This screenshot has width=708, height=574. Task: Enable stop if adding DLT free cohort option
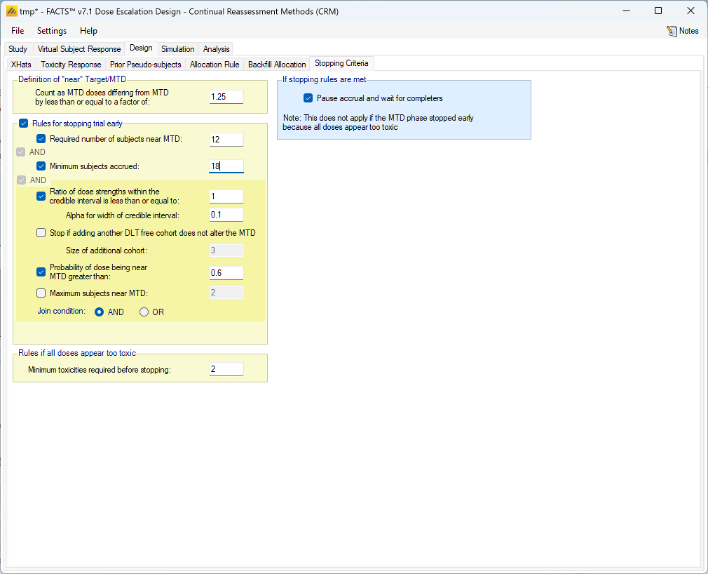coord(41,232)
